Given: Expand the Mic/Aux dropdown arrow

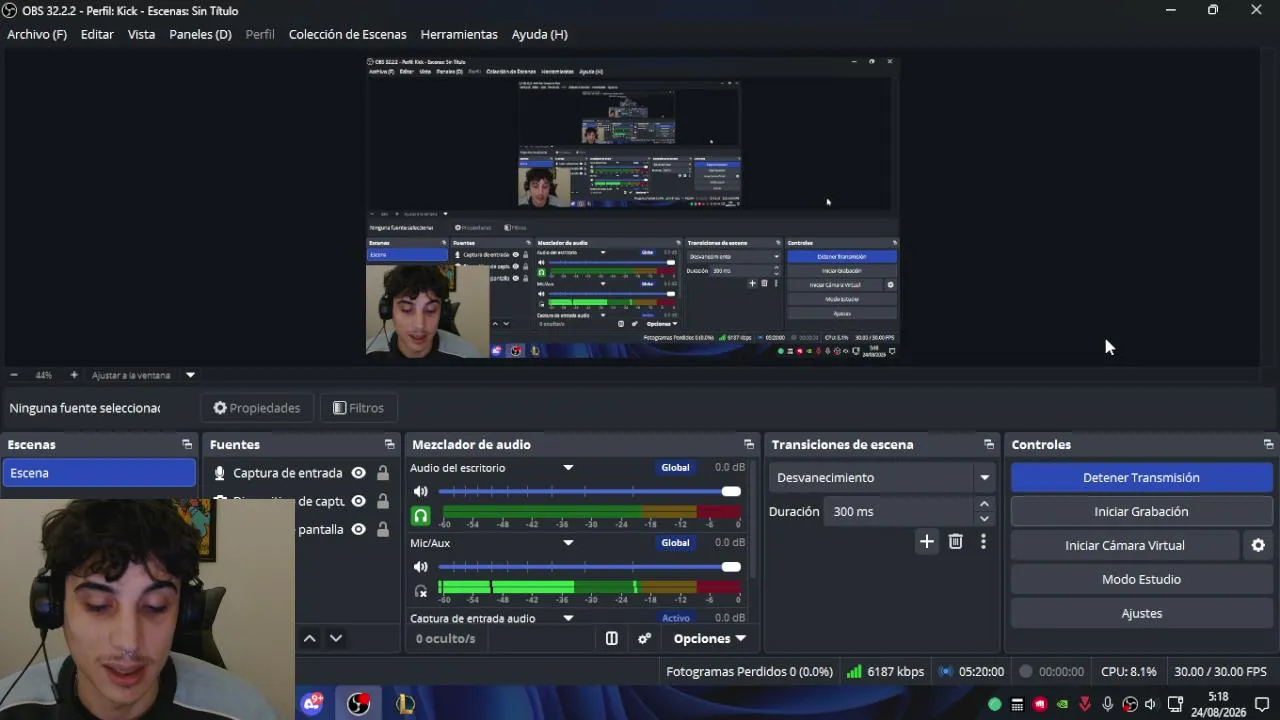Looking at the screenshot, I should tap(568, 543).
